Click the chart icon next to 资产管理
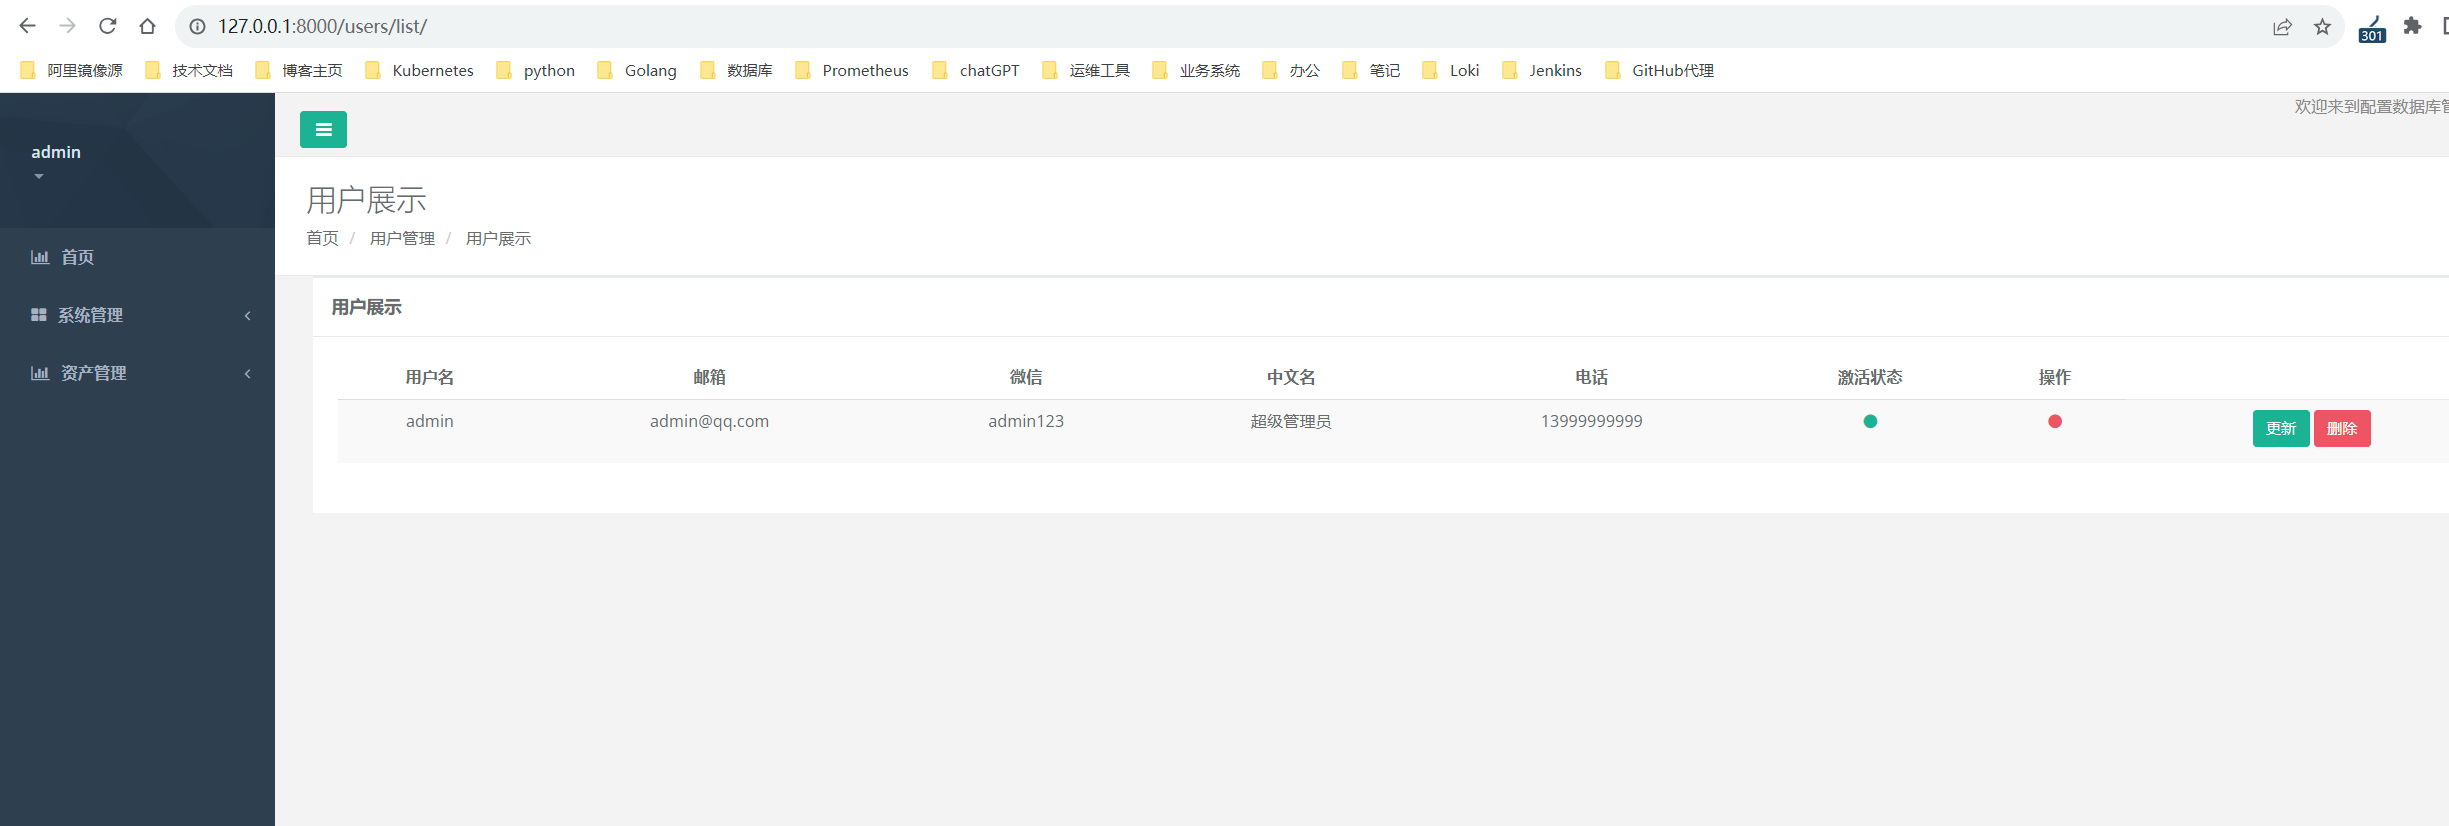The width and height of the screenshot is (2449, 826). (x=40, y=373)
